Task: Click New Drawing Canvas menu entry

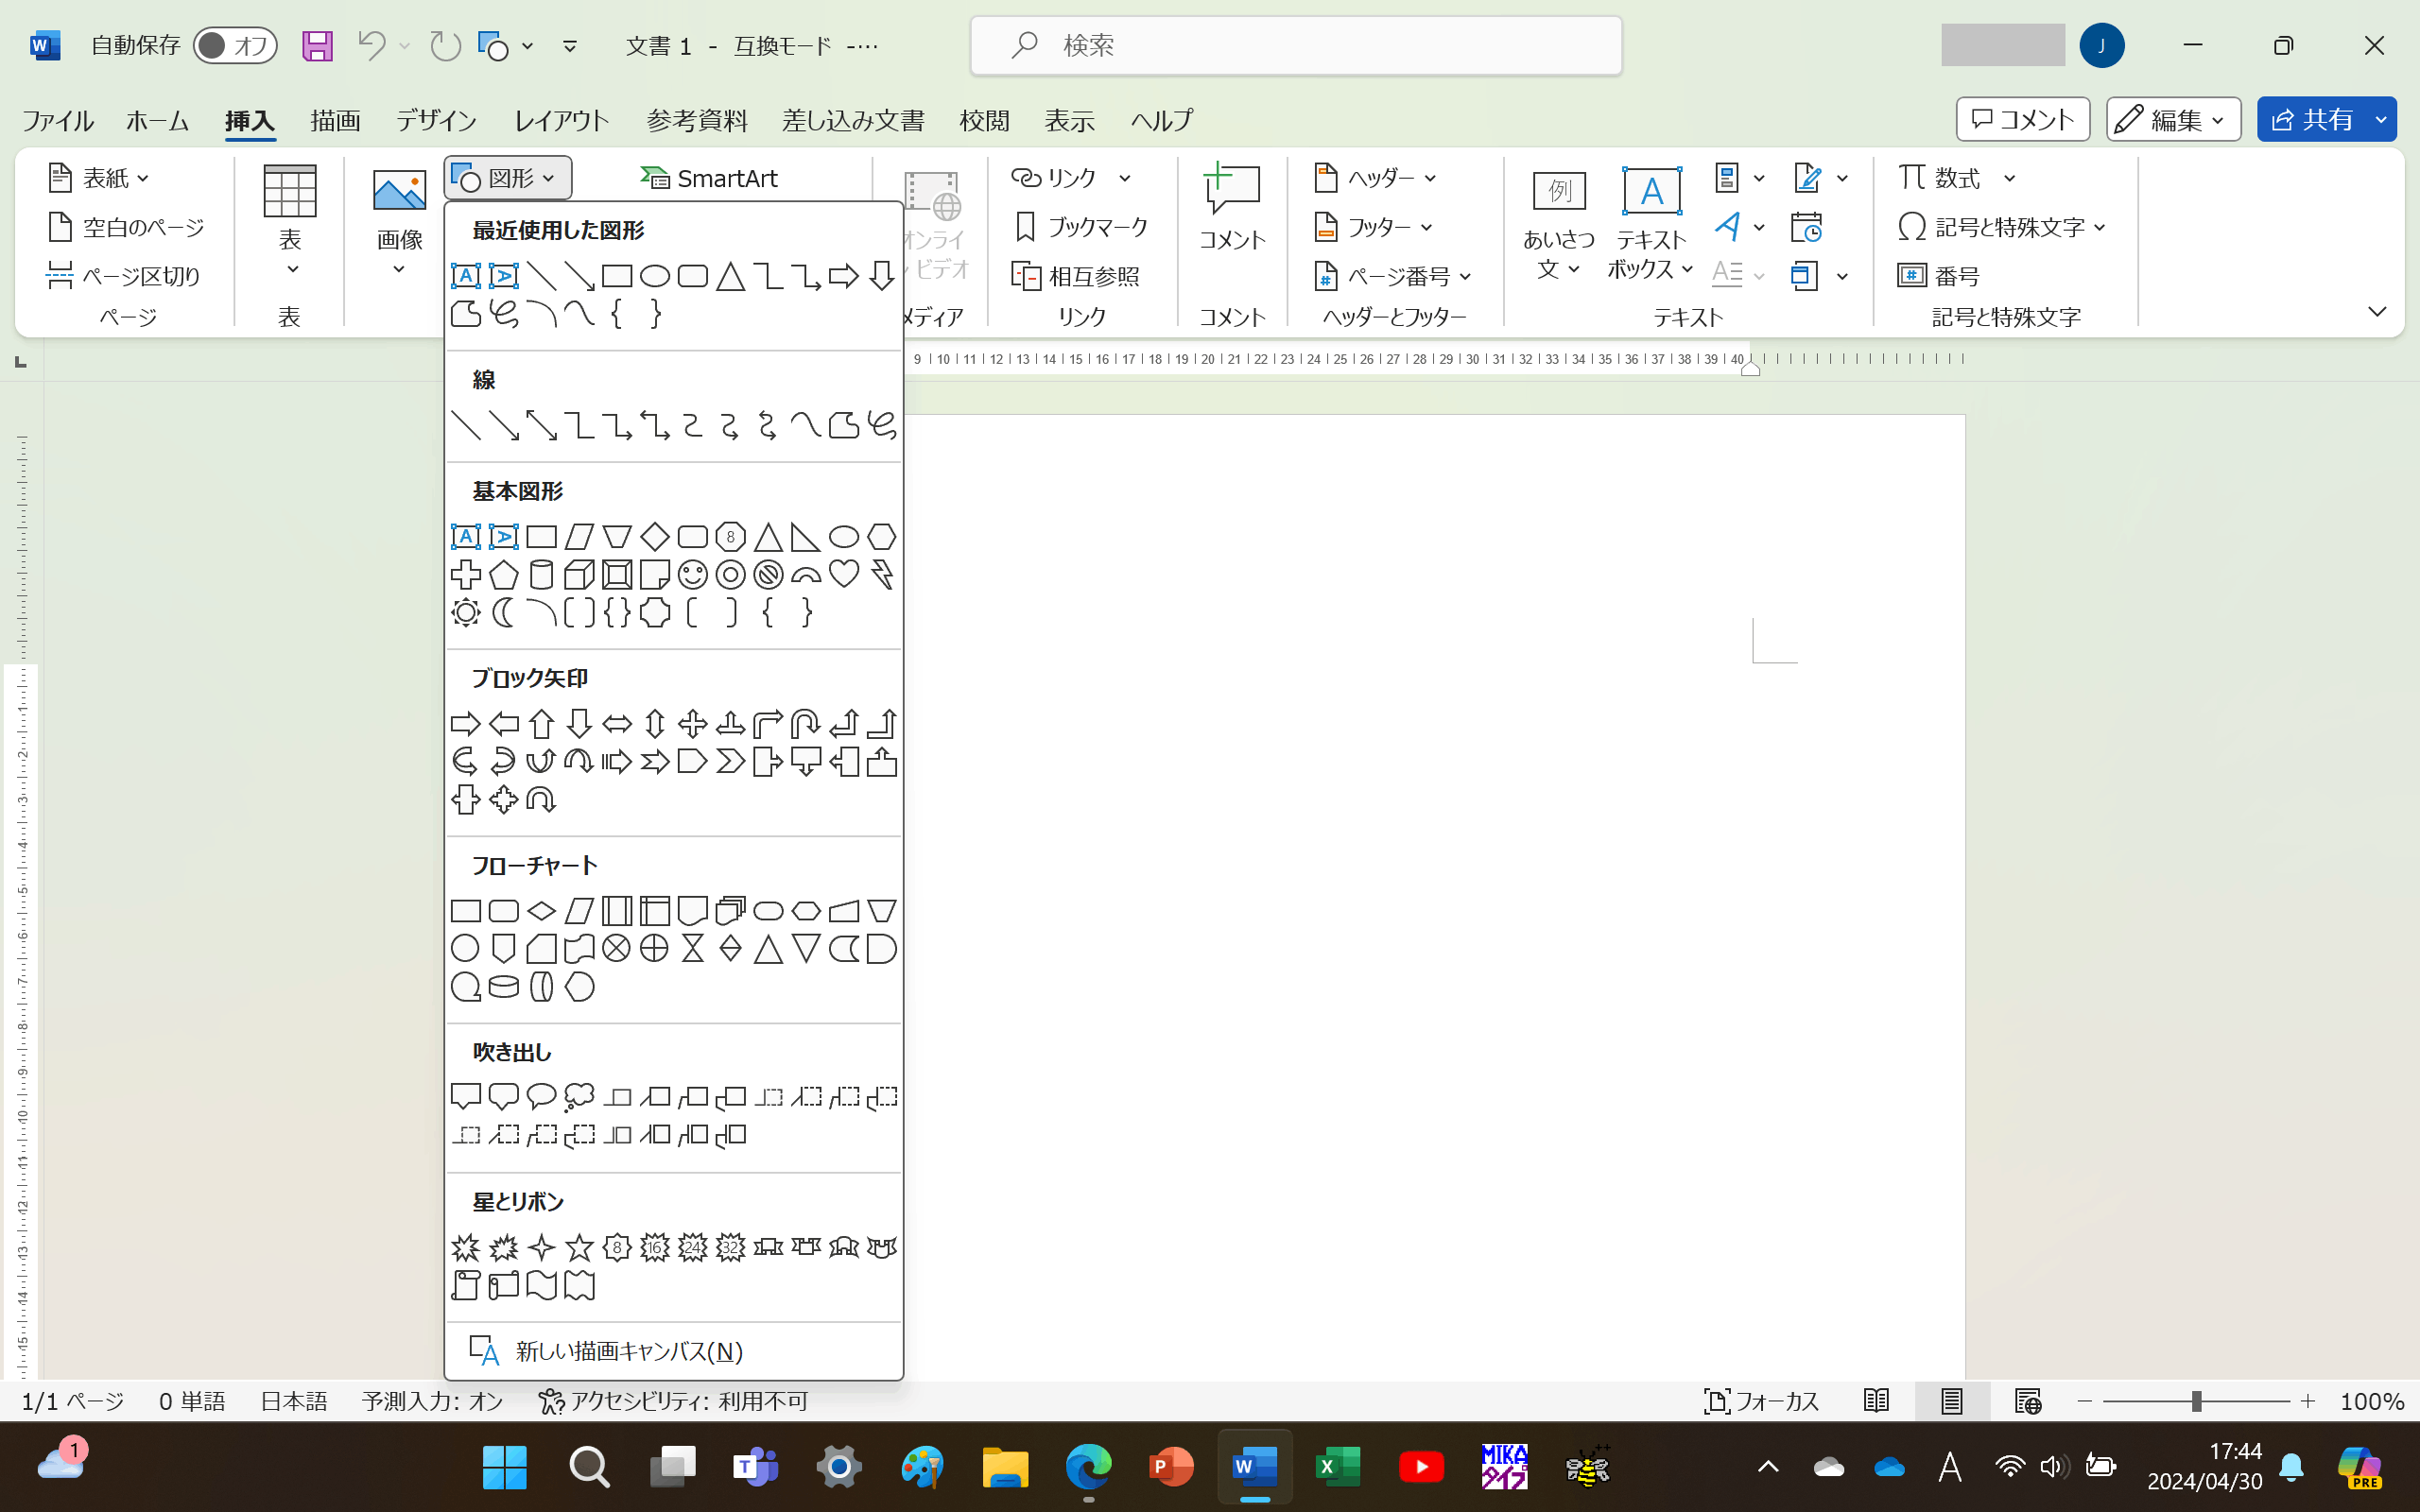Action: [628, 1351]
